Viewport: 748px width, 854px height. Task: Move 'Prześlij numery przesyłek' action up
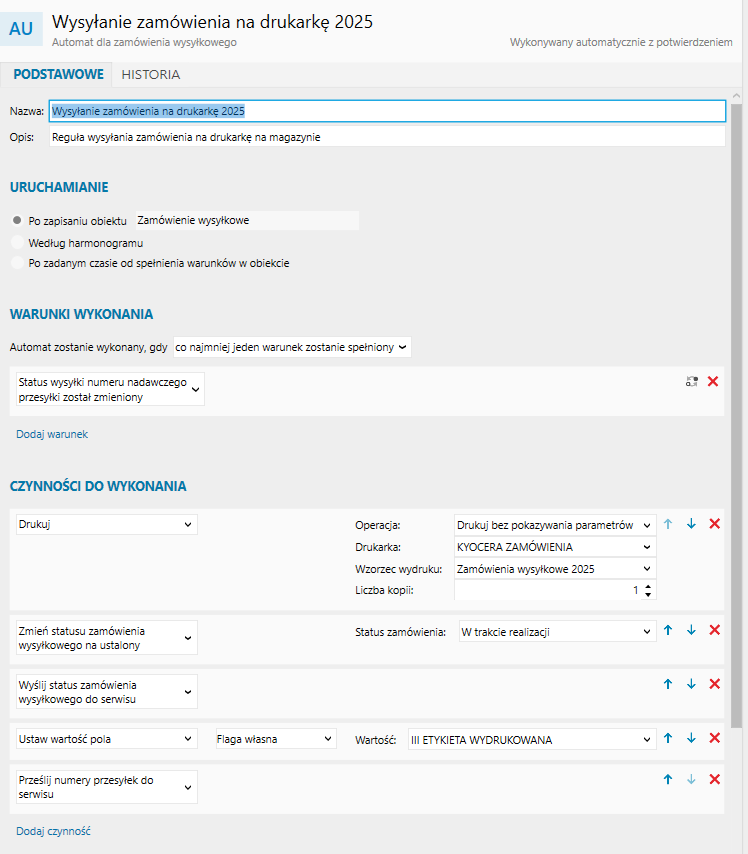click(668, 779)
